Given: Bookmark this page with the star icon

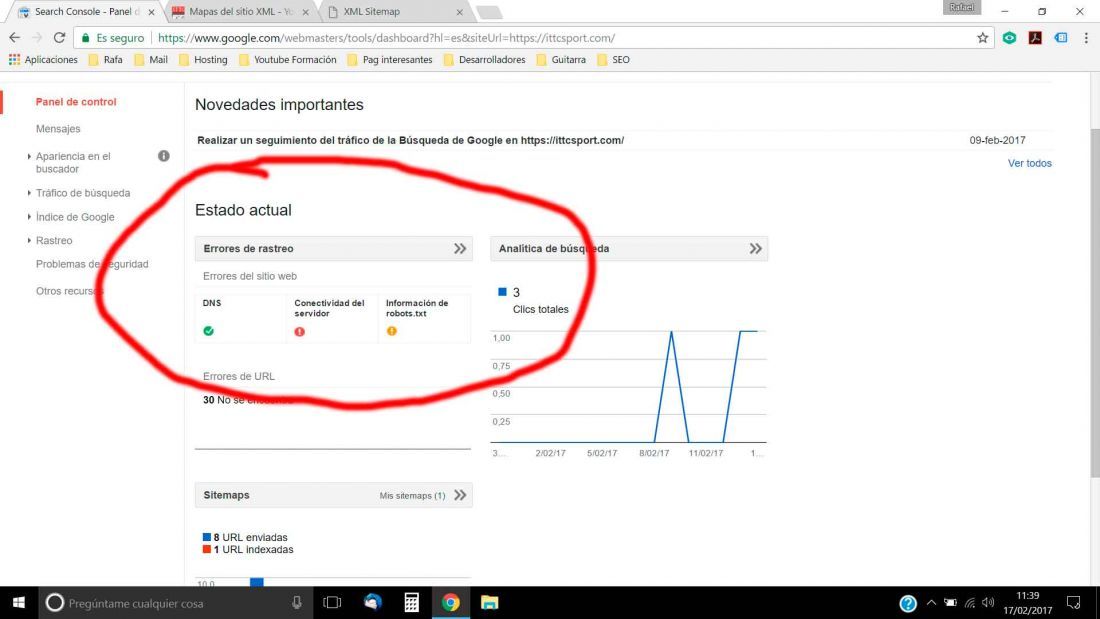Looking at the screenshot, I should pos(982,38).
